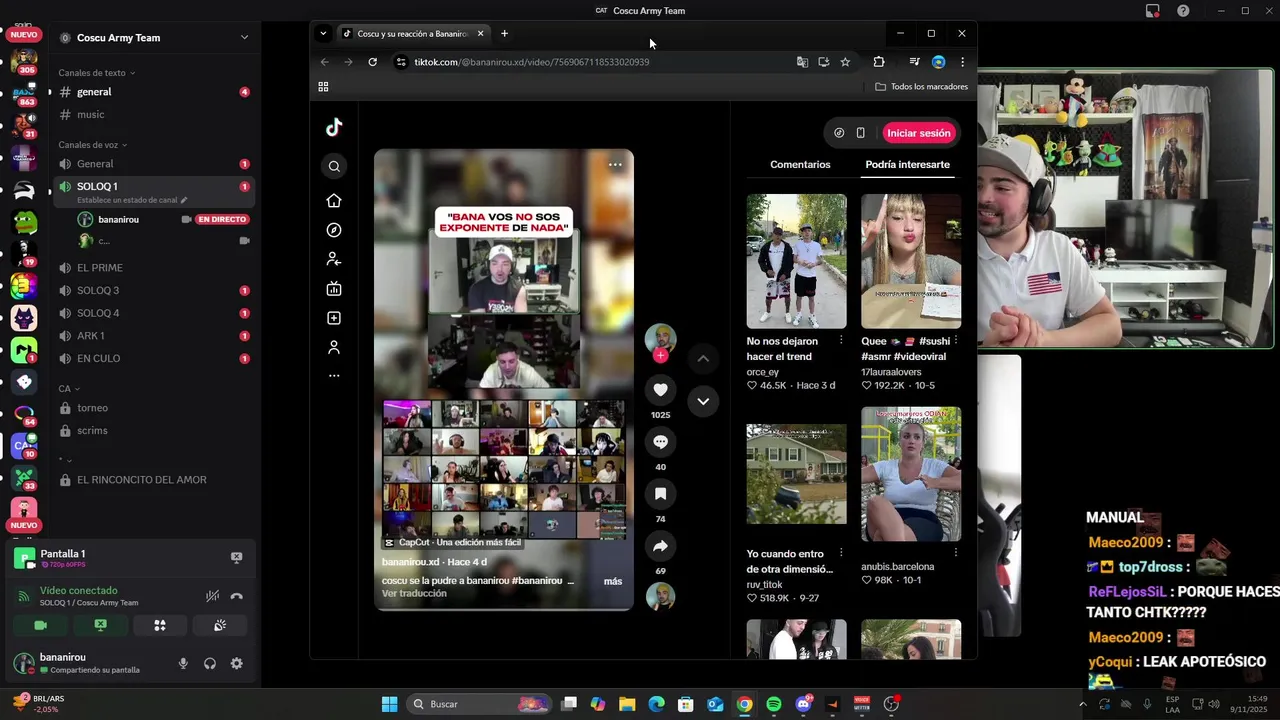Open Chrome tab search dropdown
1280x720 pixels.
[323, 33]
